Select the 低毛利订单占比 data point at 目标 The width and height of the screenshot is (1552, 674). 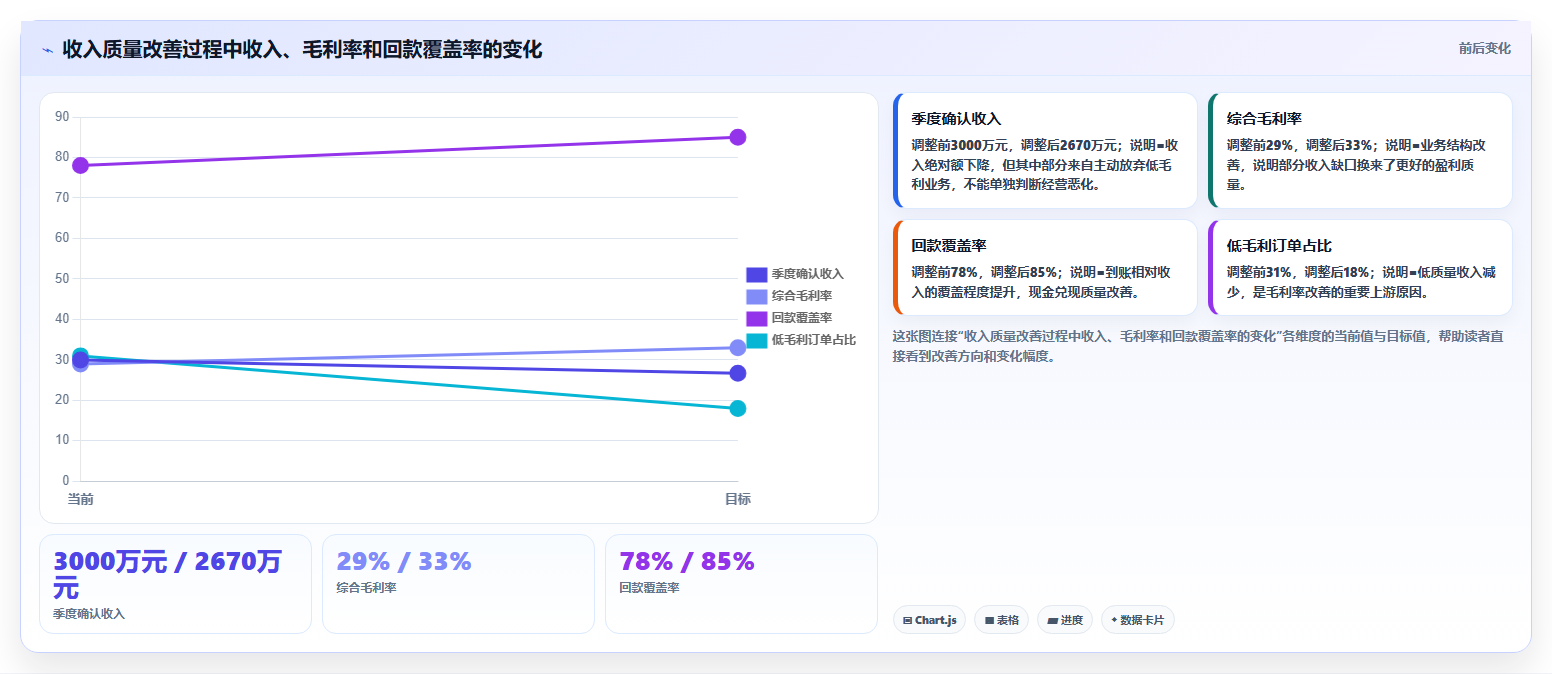click(x=738, y=408)
